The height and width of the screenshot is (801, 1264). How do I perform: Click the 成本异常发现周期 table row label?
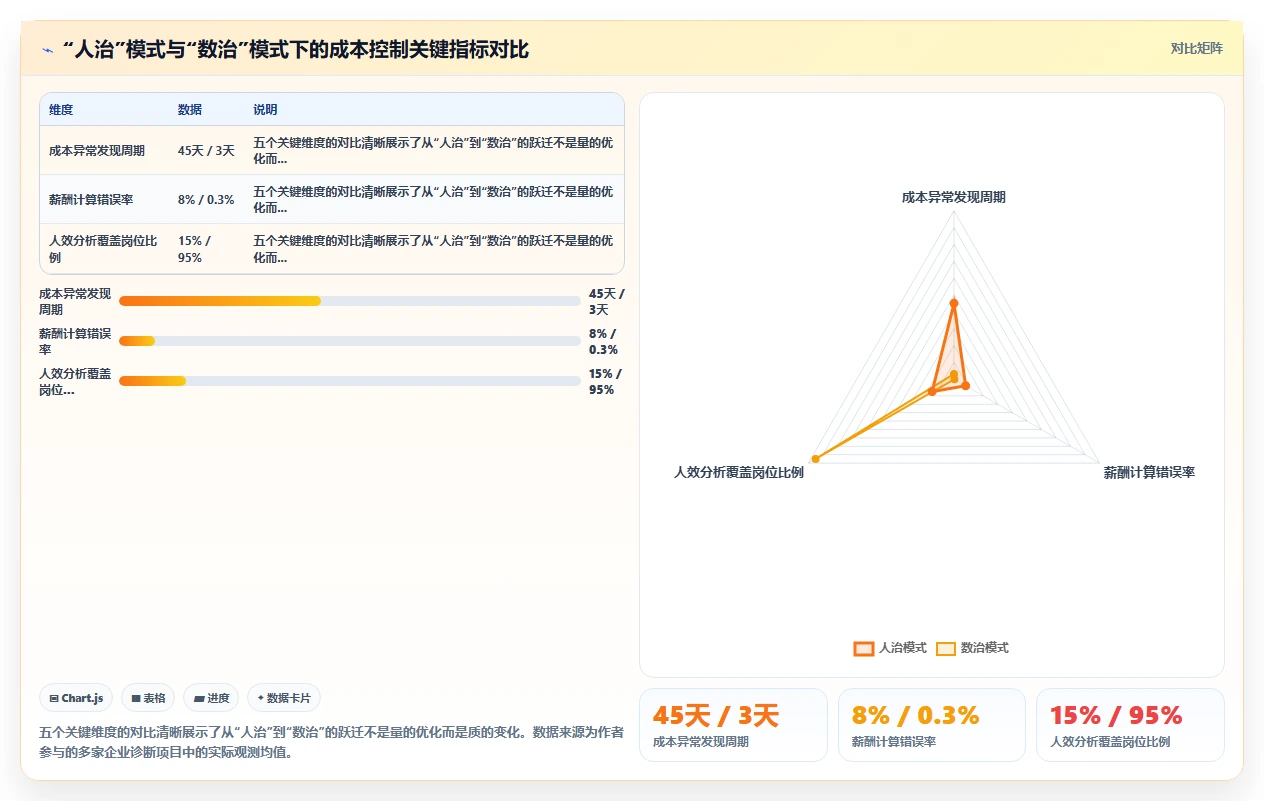click(x=97, y=150)
